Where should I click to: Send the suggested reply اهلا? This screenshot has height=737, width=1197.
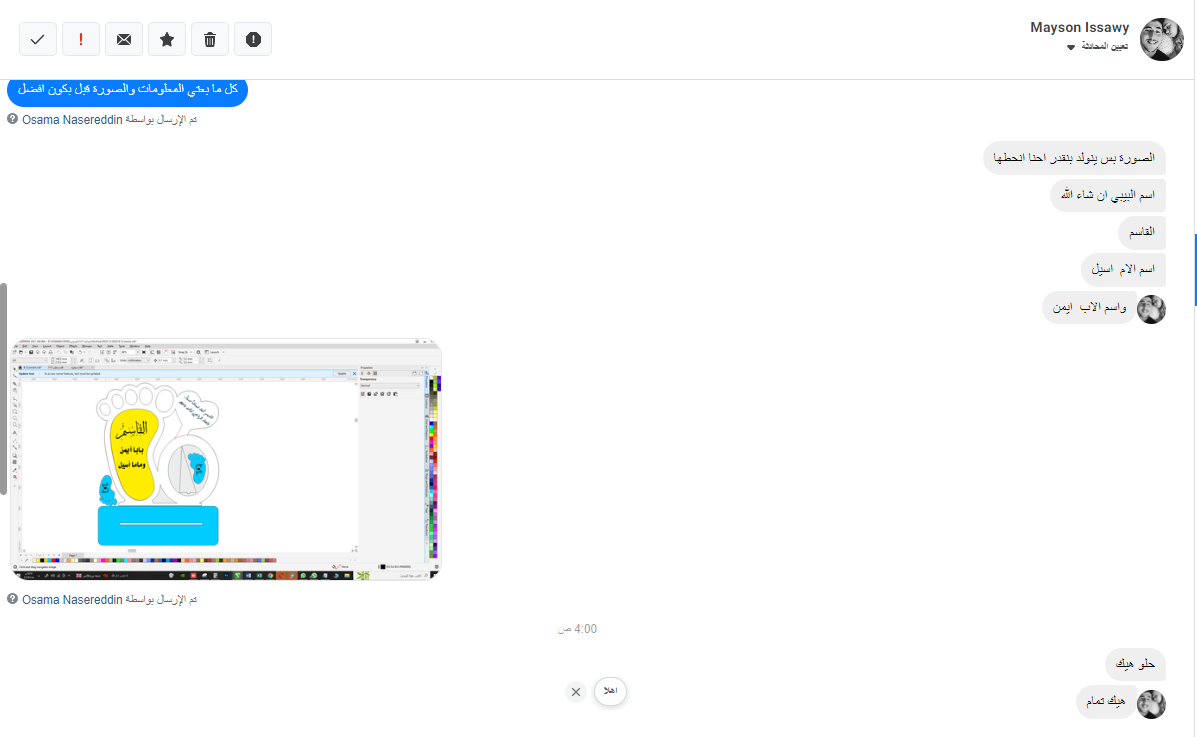pos(610,691)
